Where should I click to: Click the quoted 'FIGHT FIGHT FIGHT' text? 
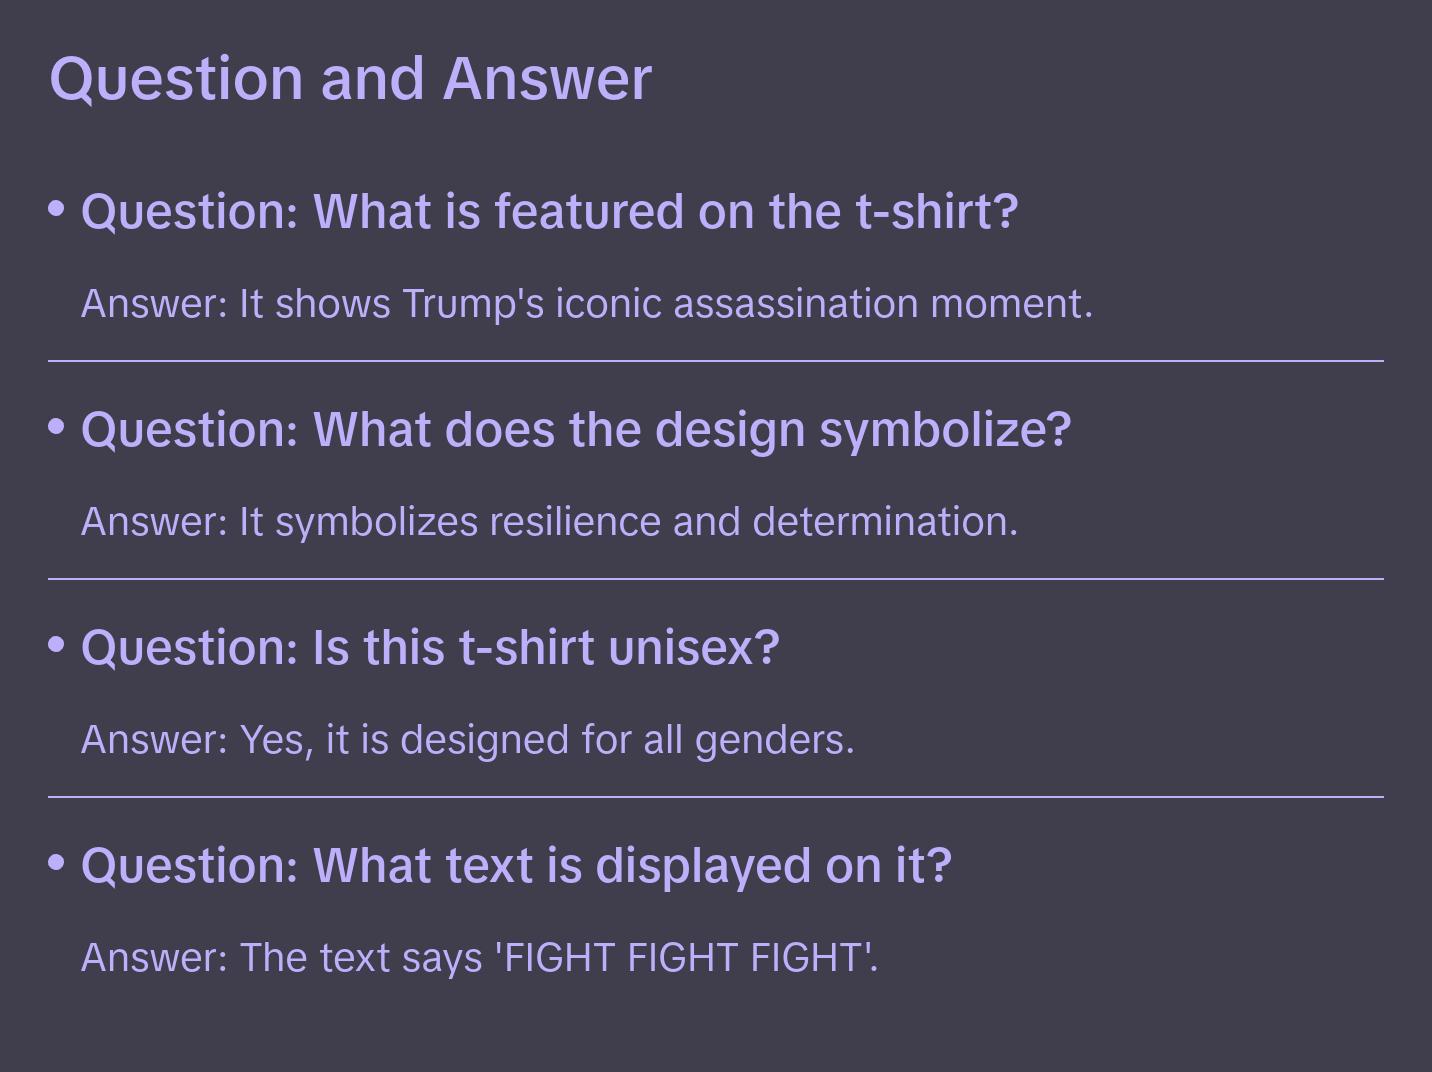tap(686, 958)
